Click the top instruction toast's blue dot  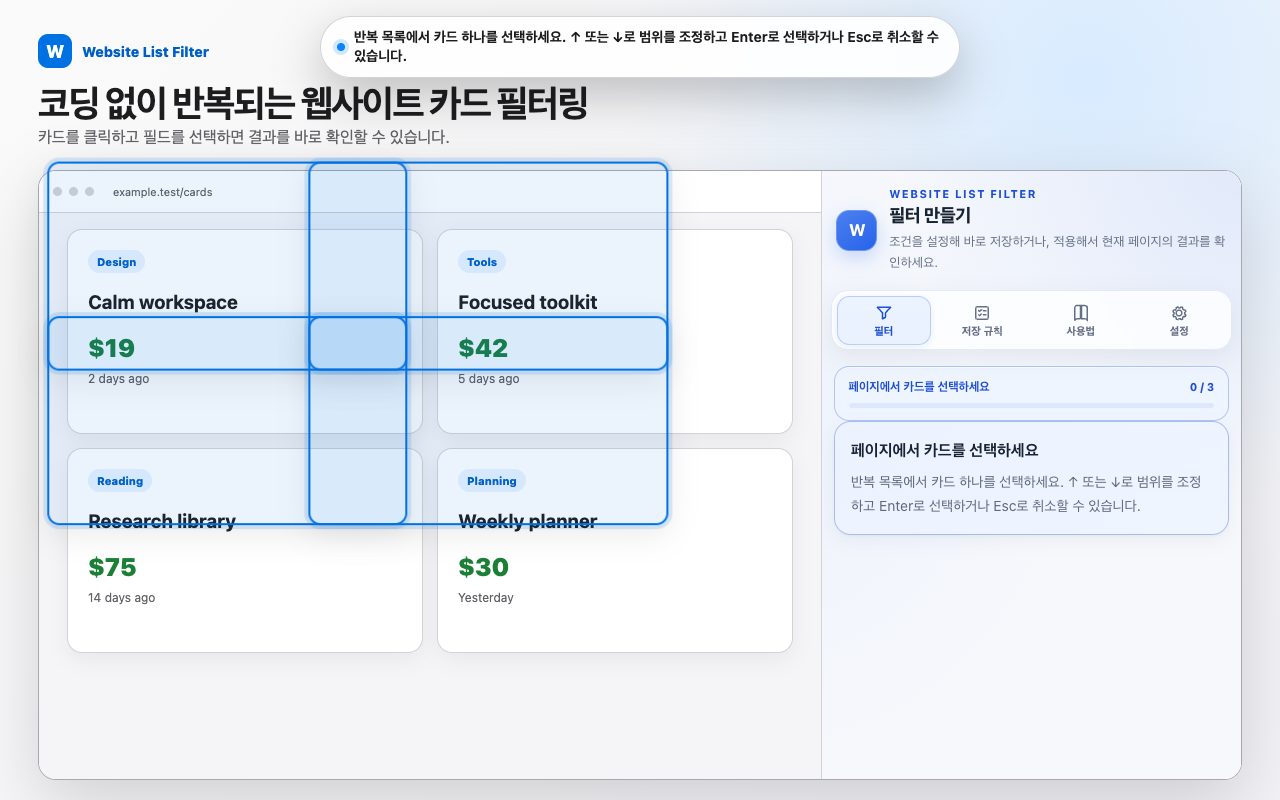coord(341,47)
